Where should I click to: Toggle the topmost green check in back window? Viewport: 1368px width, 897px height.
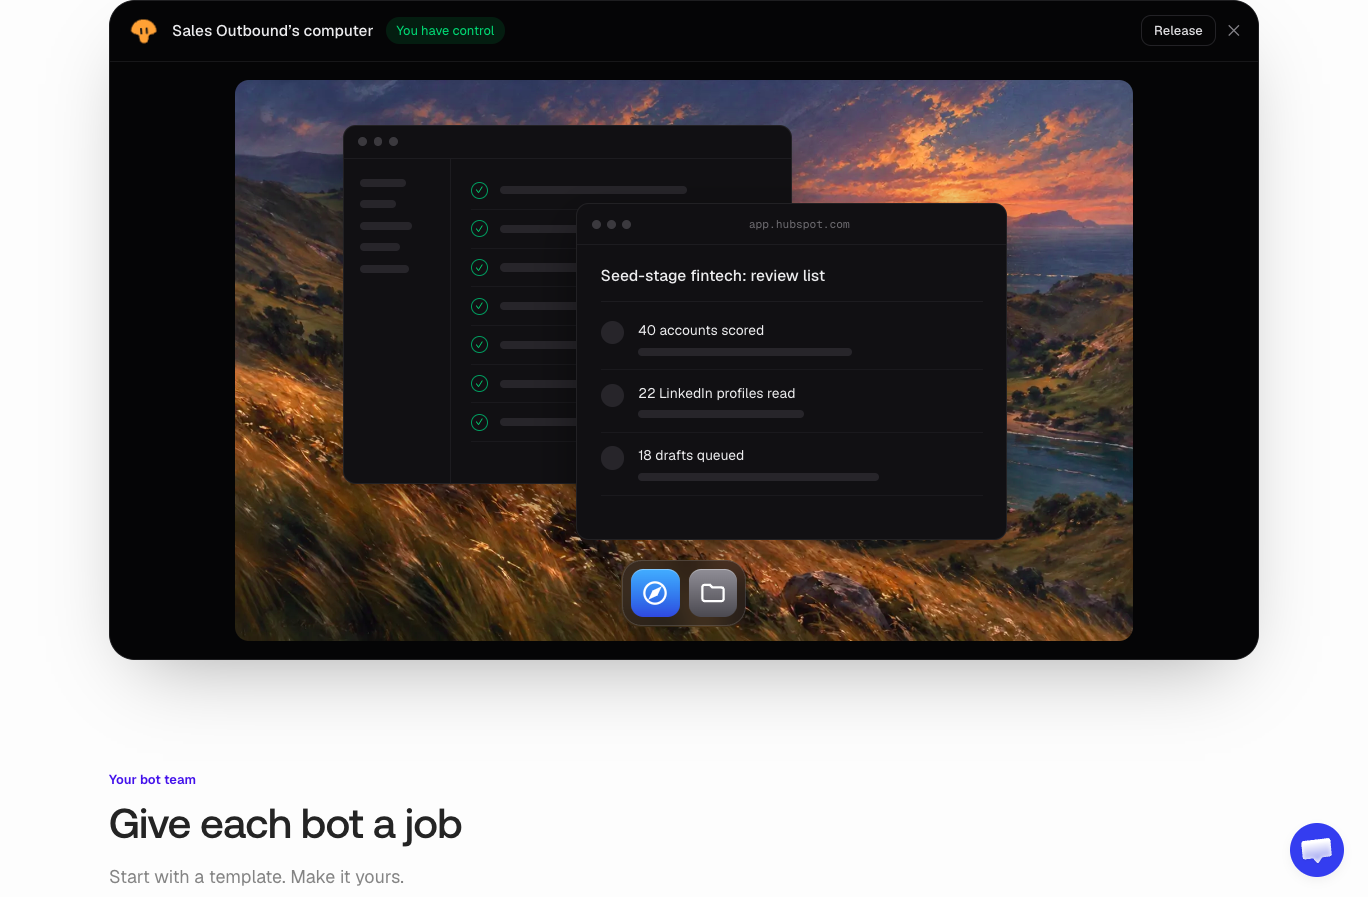480,190
